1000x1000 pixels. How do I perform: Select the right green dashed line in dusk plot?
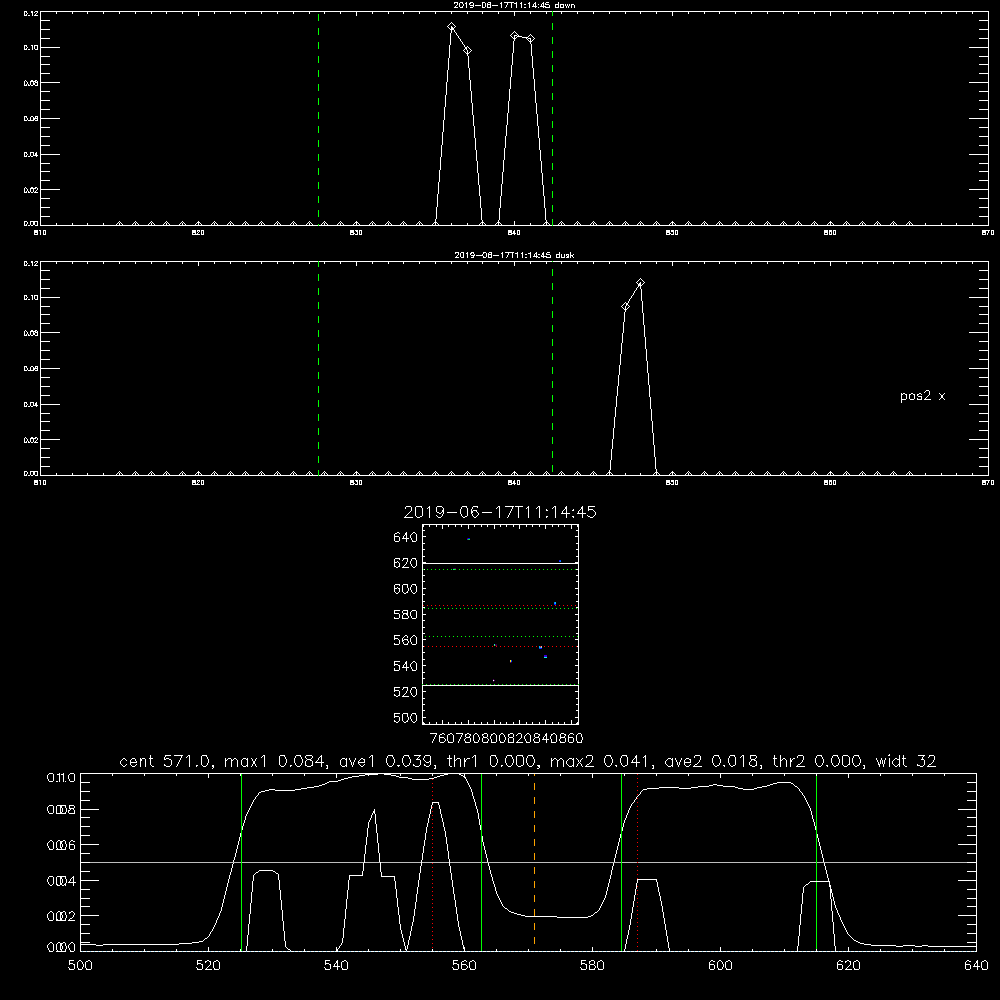(x=552, y=369)
